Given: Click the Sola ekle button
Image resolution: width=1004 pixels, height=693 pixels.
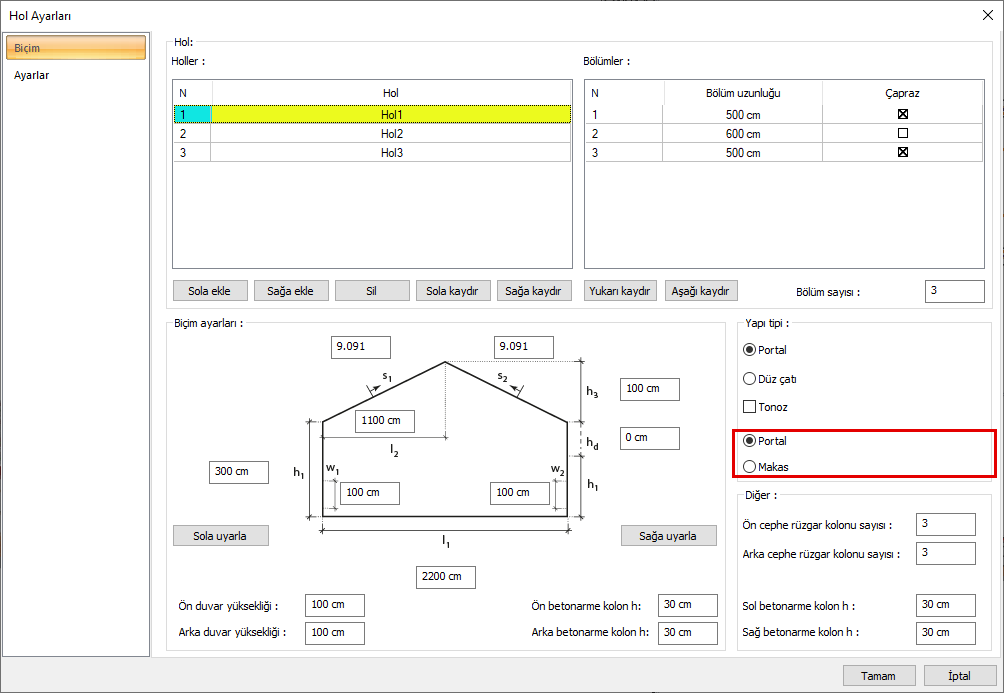Looking at the screenshot, I should coord(209,291).
